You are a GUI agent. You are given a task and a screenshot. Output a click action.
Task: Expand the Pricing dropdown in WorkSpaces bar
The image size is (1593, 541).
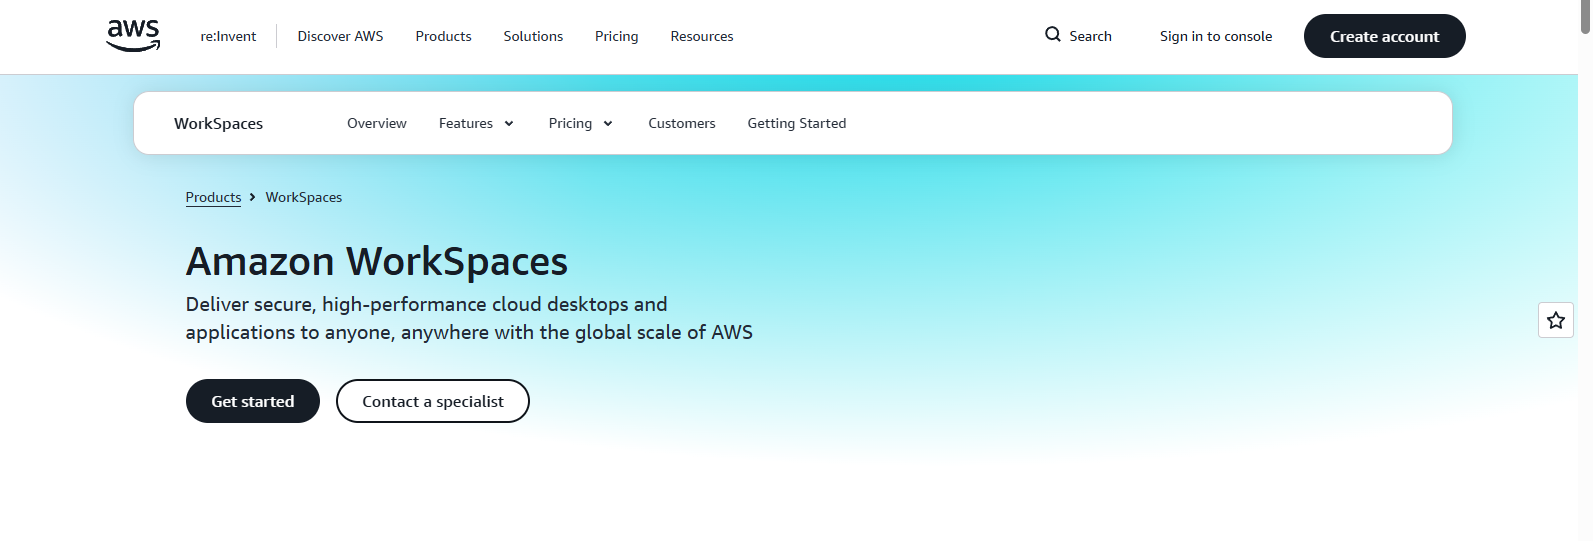[x=581, y=123]
